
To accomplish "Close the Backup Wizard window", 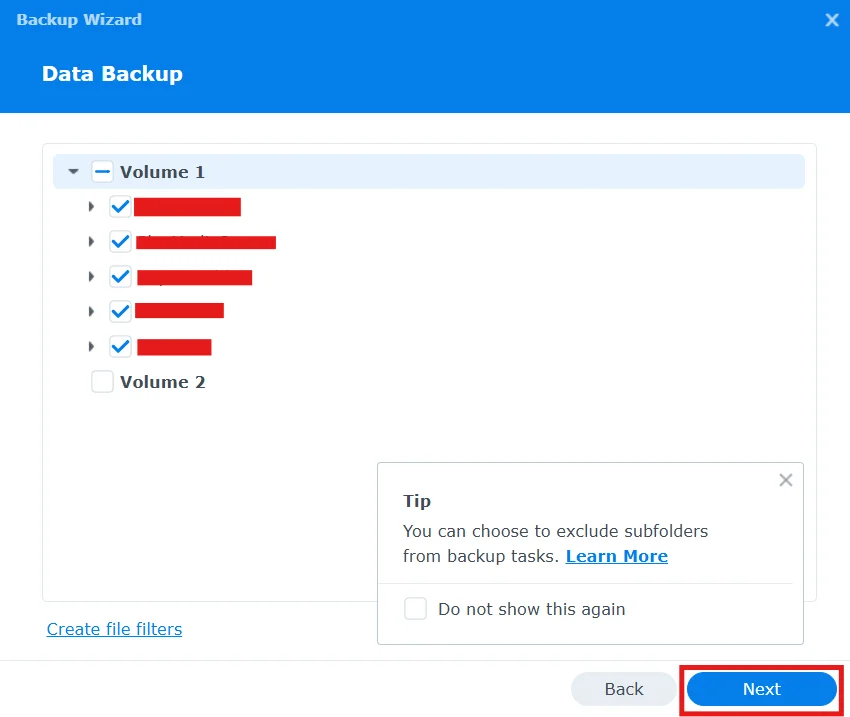I will (x=831, y=19).
